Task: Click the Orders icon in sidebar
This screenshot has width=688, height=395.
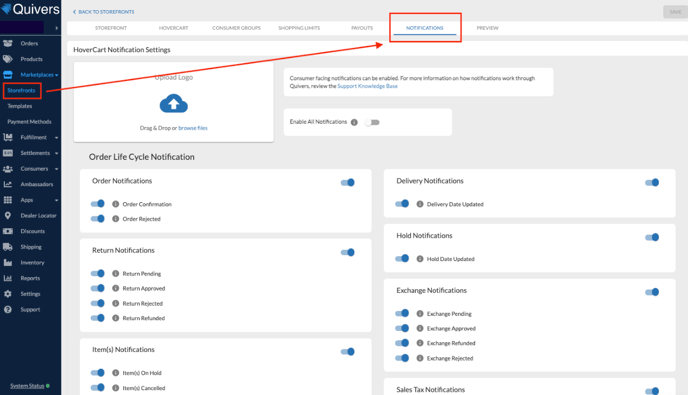Action: coord(8,43)
